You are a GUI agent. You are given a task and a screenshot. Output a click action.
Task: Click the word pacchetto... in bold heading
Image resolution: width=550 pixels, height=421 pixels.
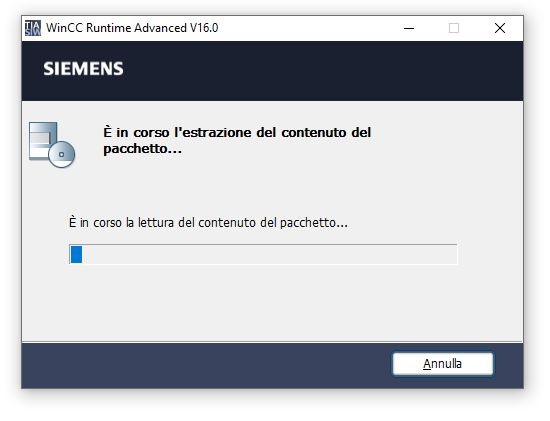click(142, 149)
